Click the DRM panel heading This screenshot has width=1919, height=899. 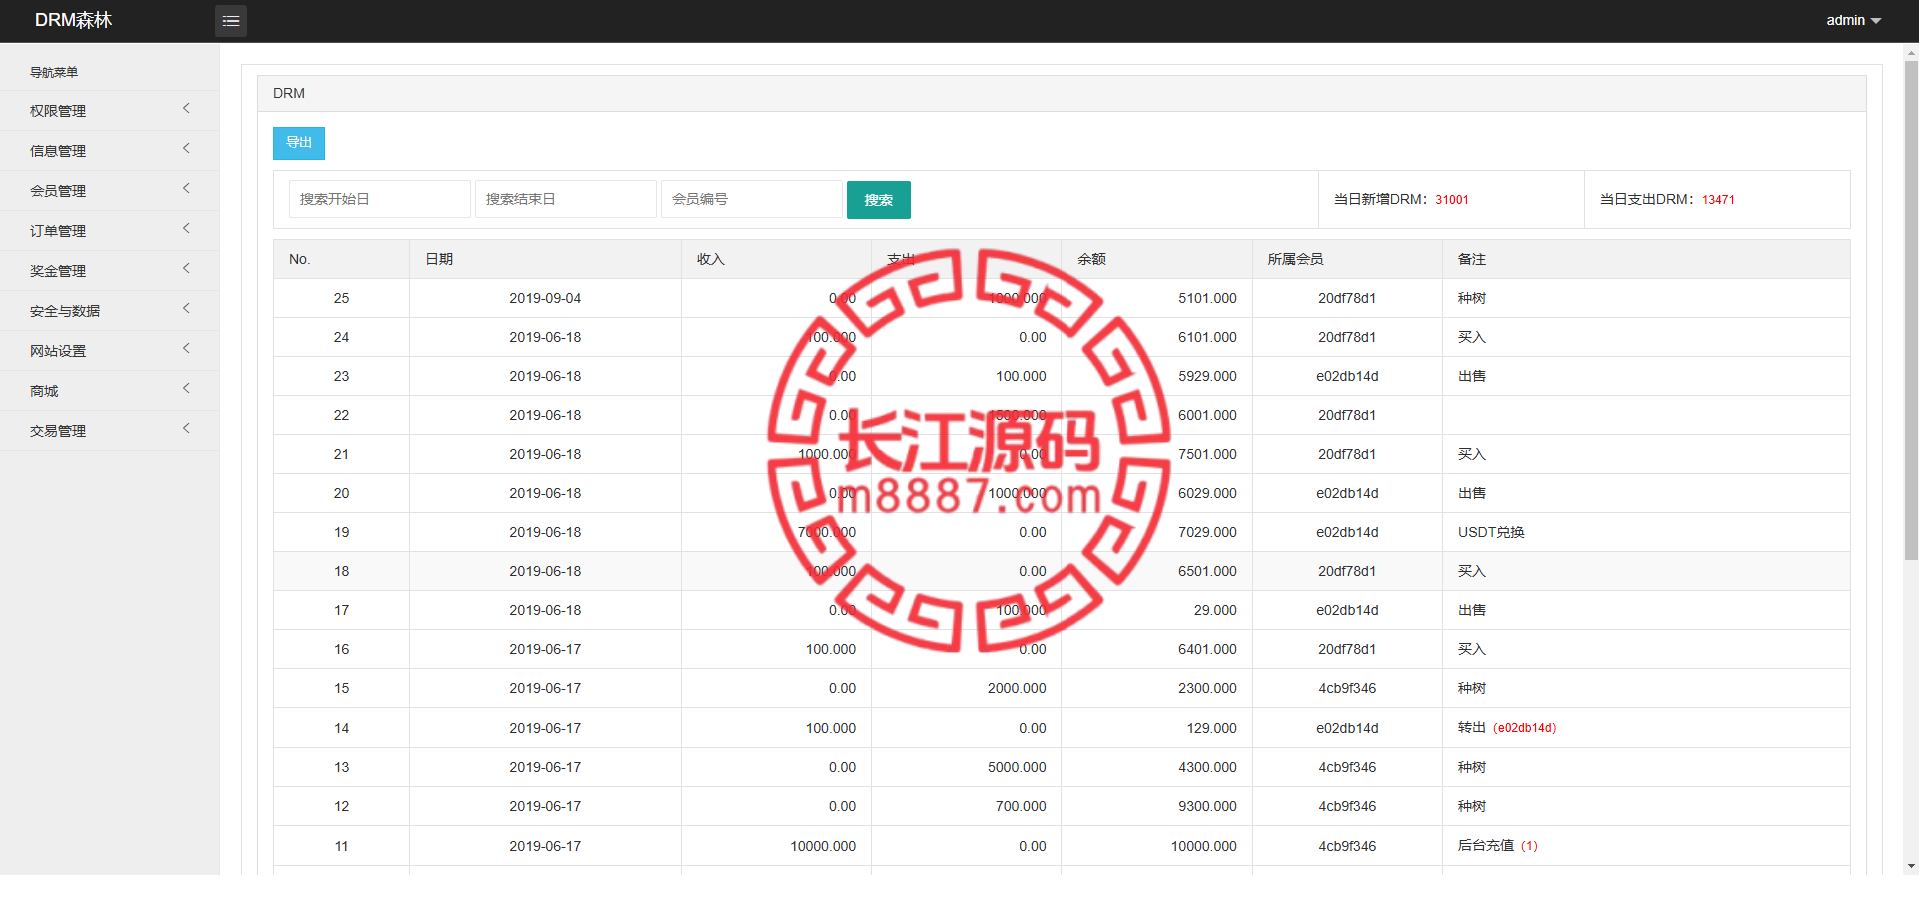[1062, 93]
